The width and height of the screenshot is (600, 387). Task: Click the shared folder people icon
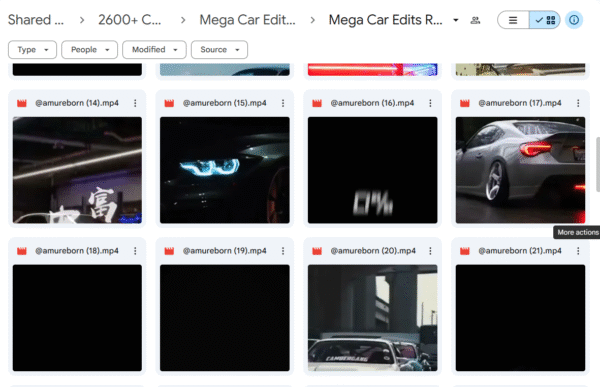coord(475,20)
